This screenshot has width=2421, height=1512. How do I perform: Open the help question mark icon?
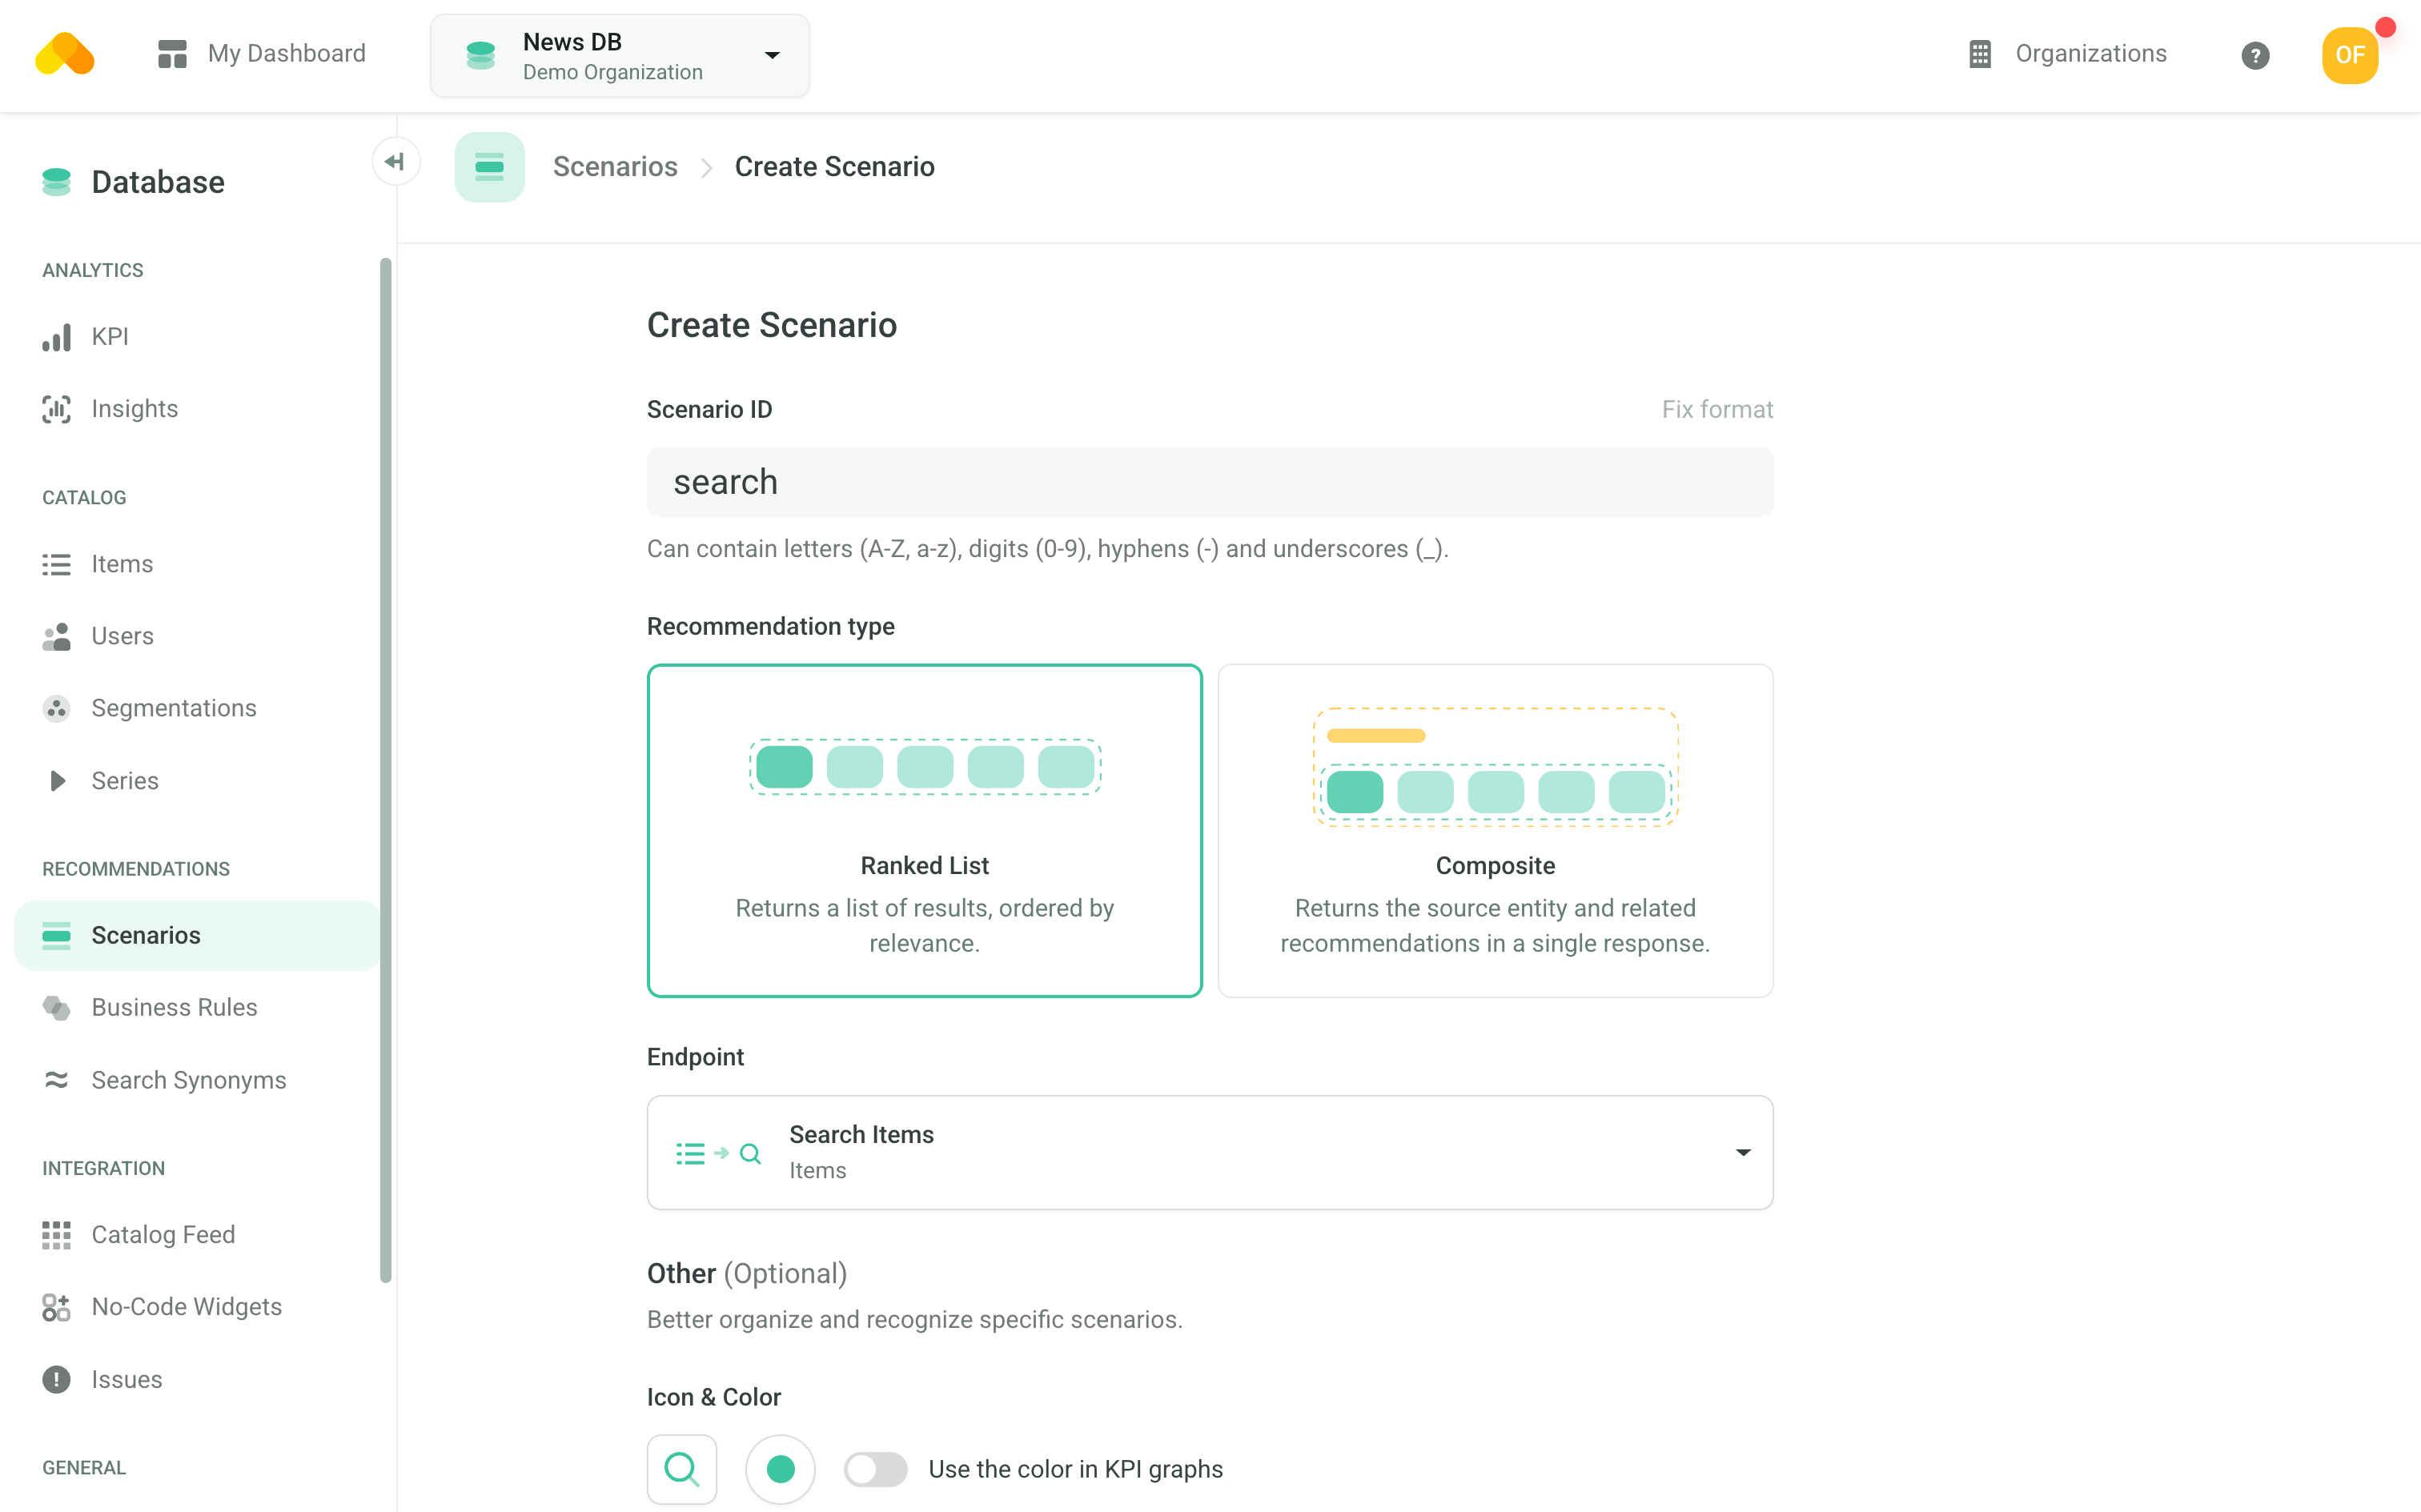coord(2254,55)
